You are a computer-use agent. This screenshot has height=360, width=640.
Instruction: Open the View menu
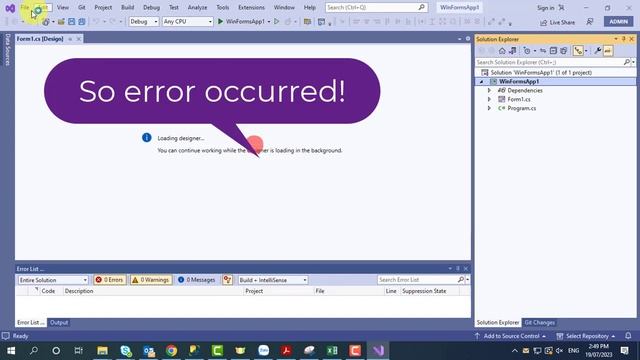click(62, 7)
